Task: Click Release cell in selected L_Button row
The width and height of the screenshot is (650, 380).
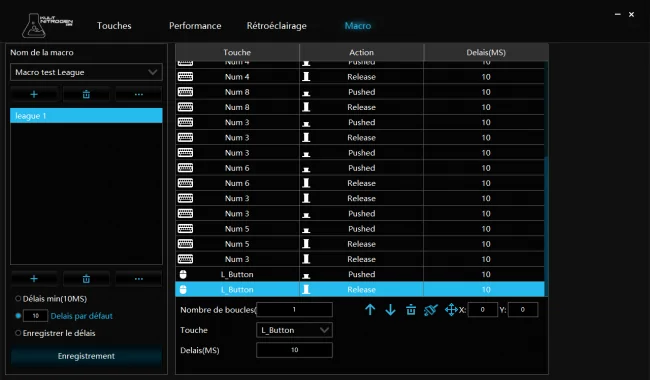Action: (x=361, y=289)
